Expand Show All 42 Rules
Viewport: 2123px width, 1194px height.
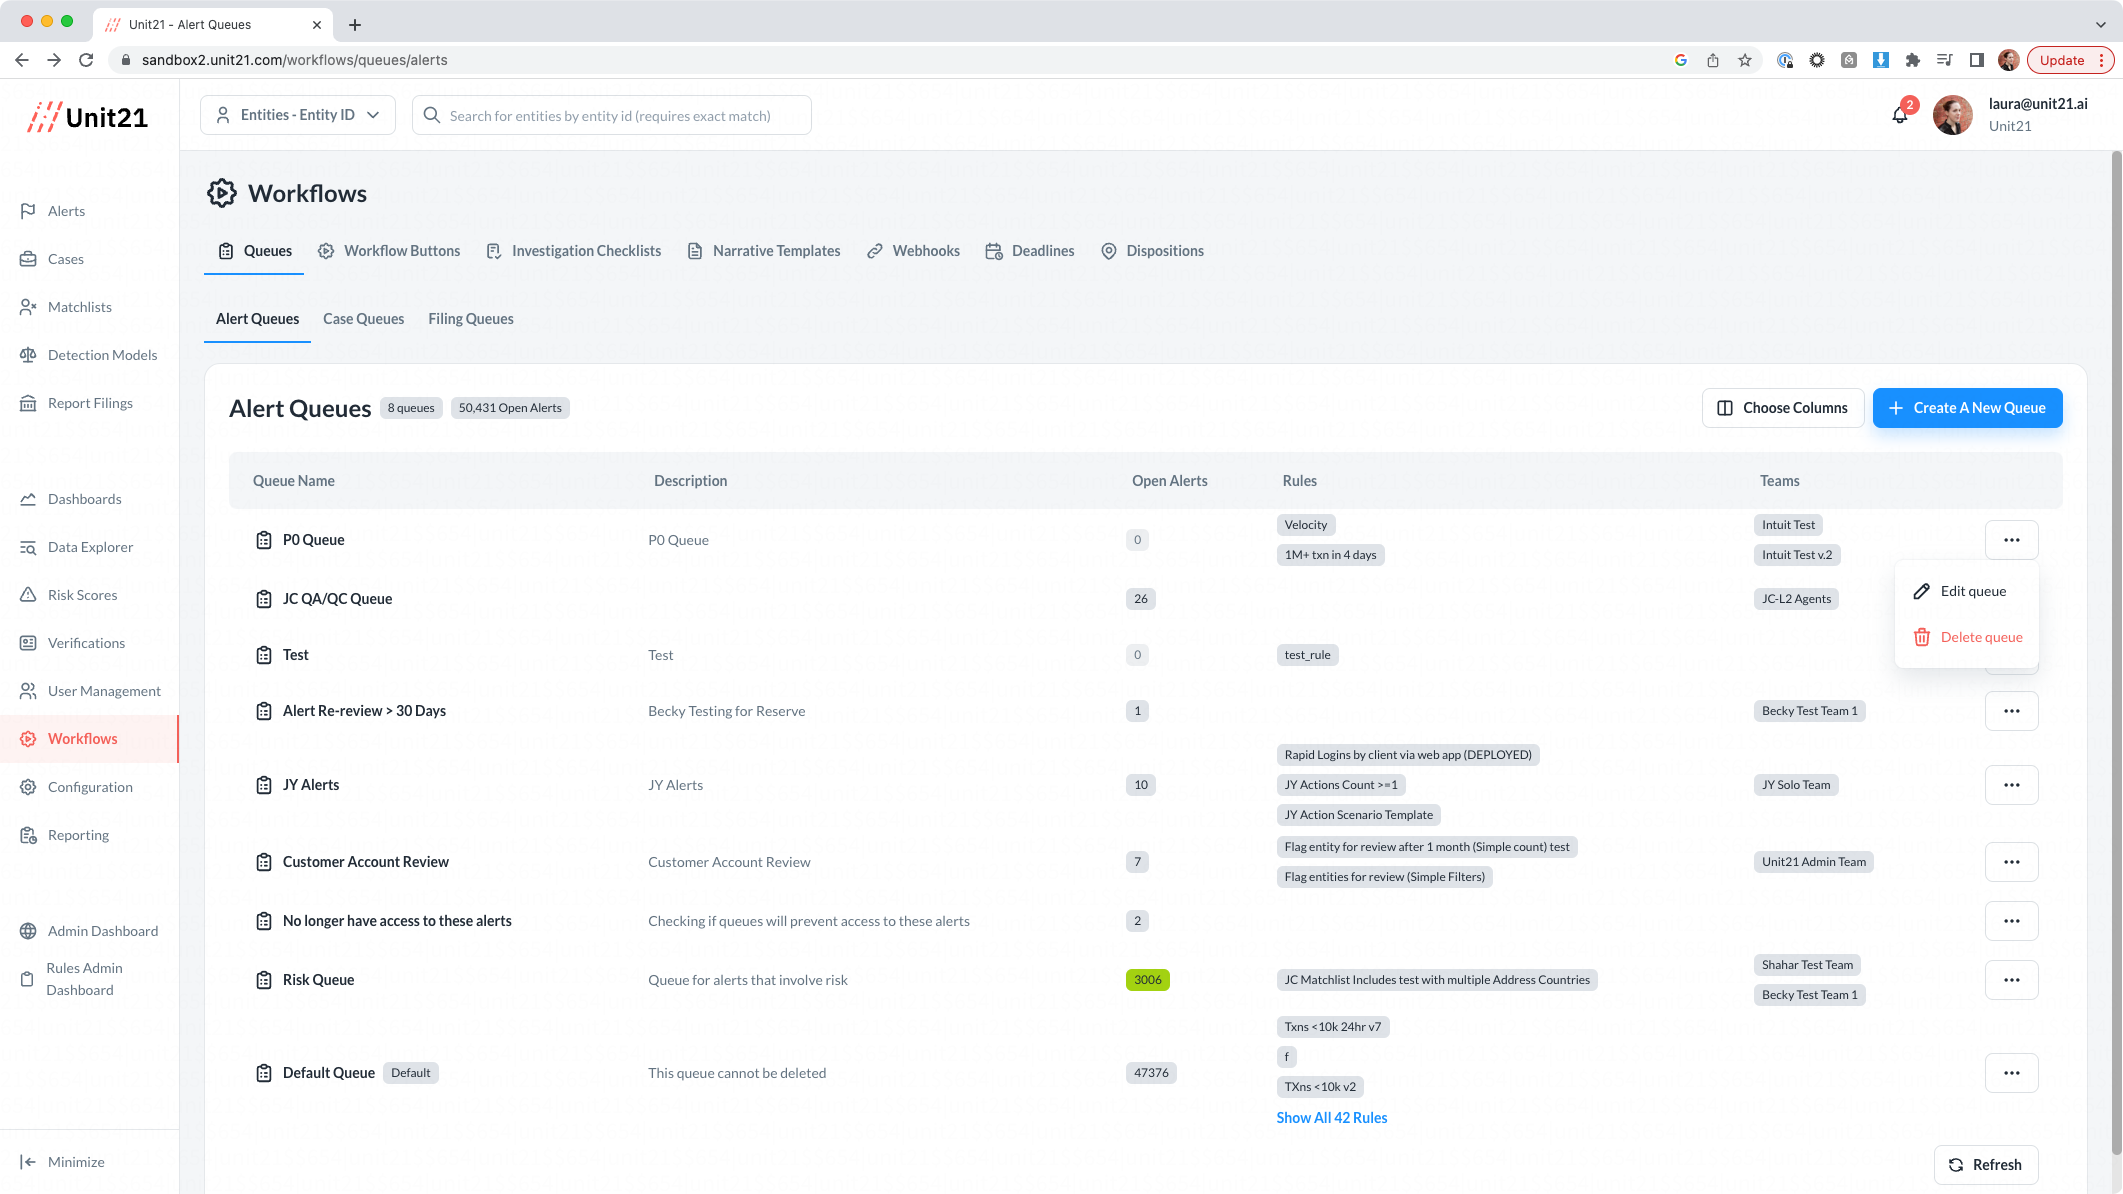[x=1331, y=1118]
